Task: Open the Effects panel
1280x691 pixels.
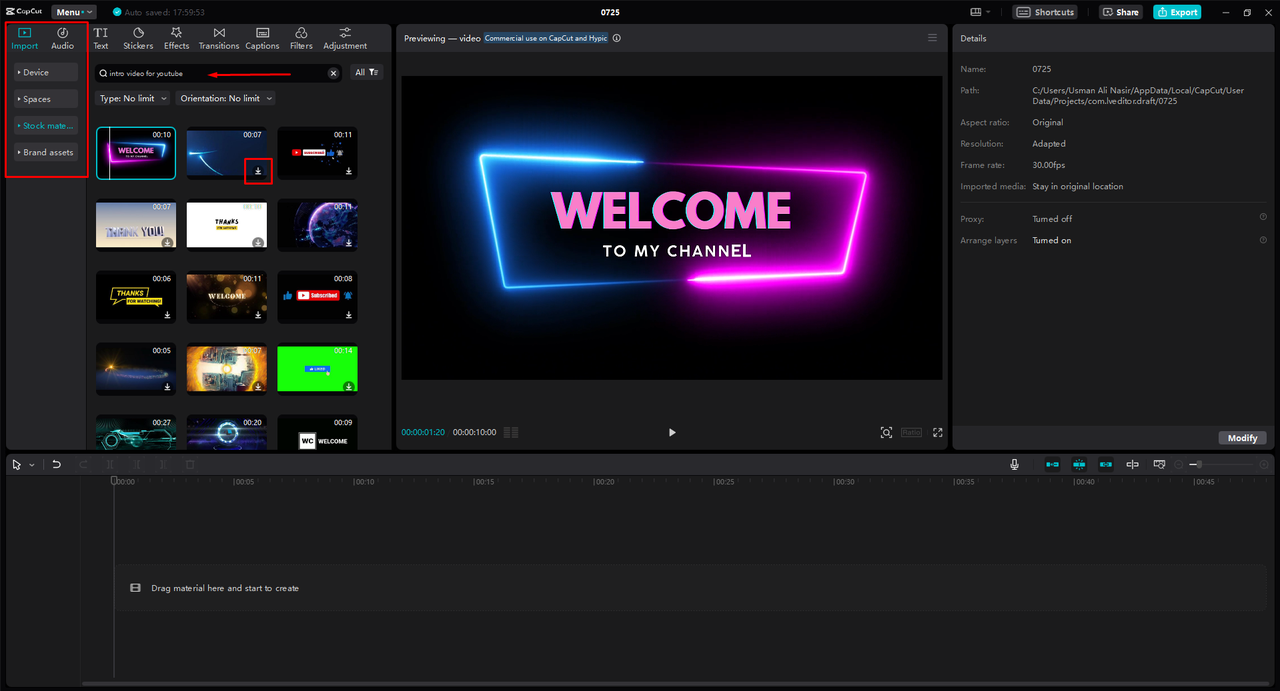Action: click(x=177, y=39)
